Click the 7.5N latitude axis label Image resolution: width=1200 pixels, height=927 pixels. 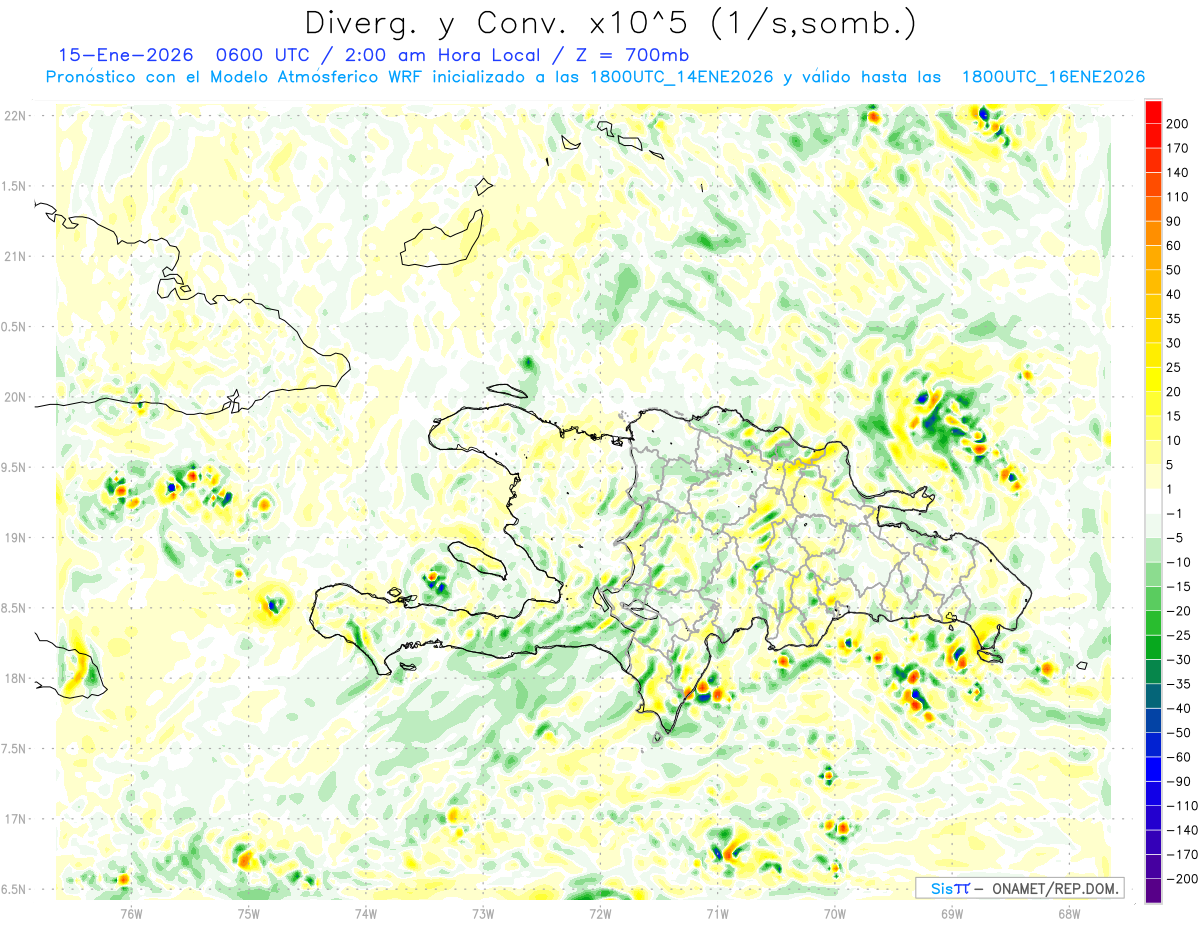pos(14,749)
